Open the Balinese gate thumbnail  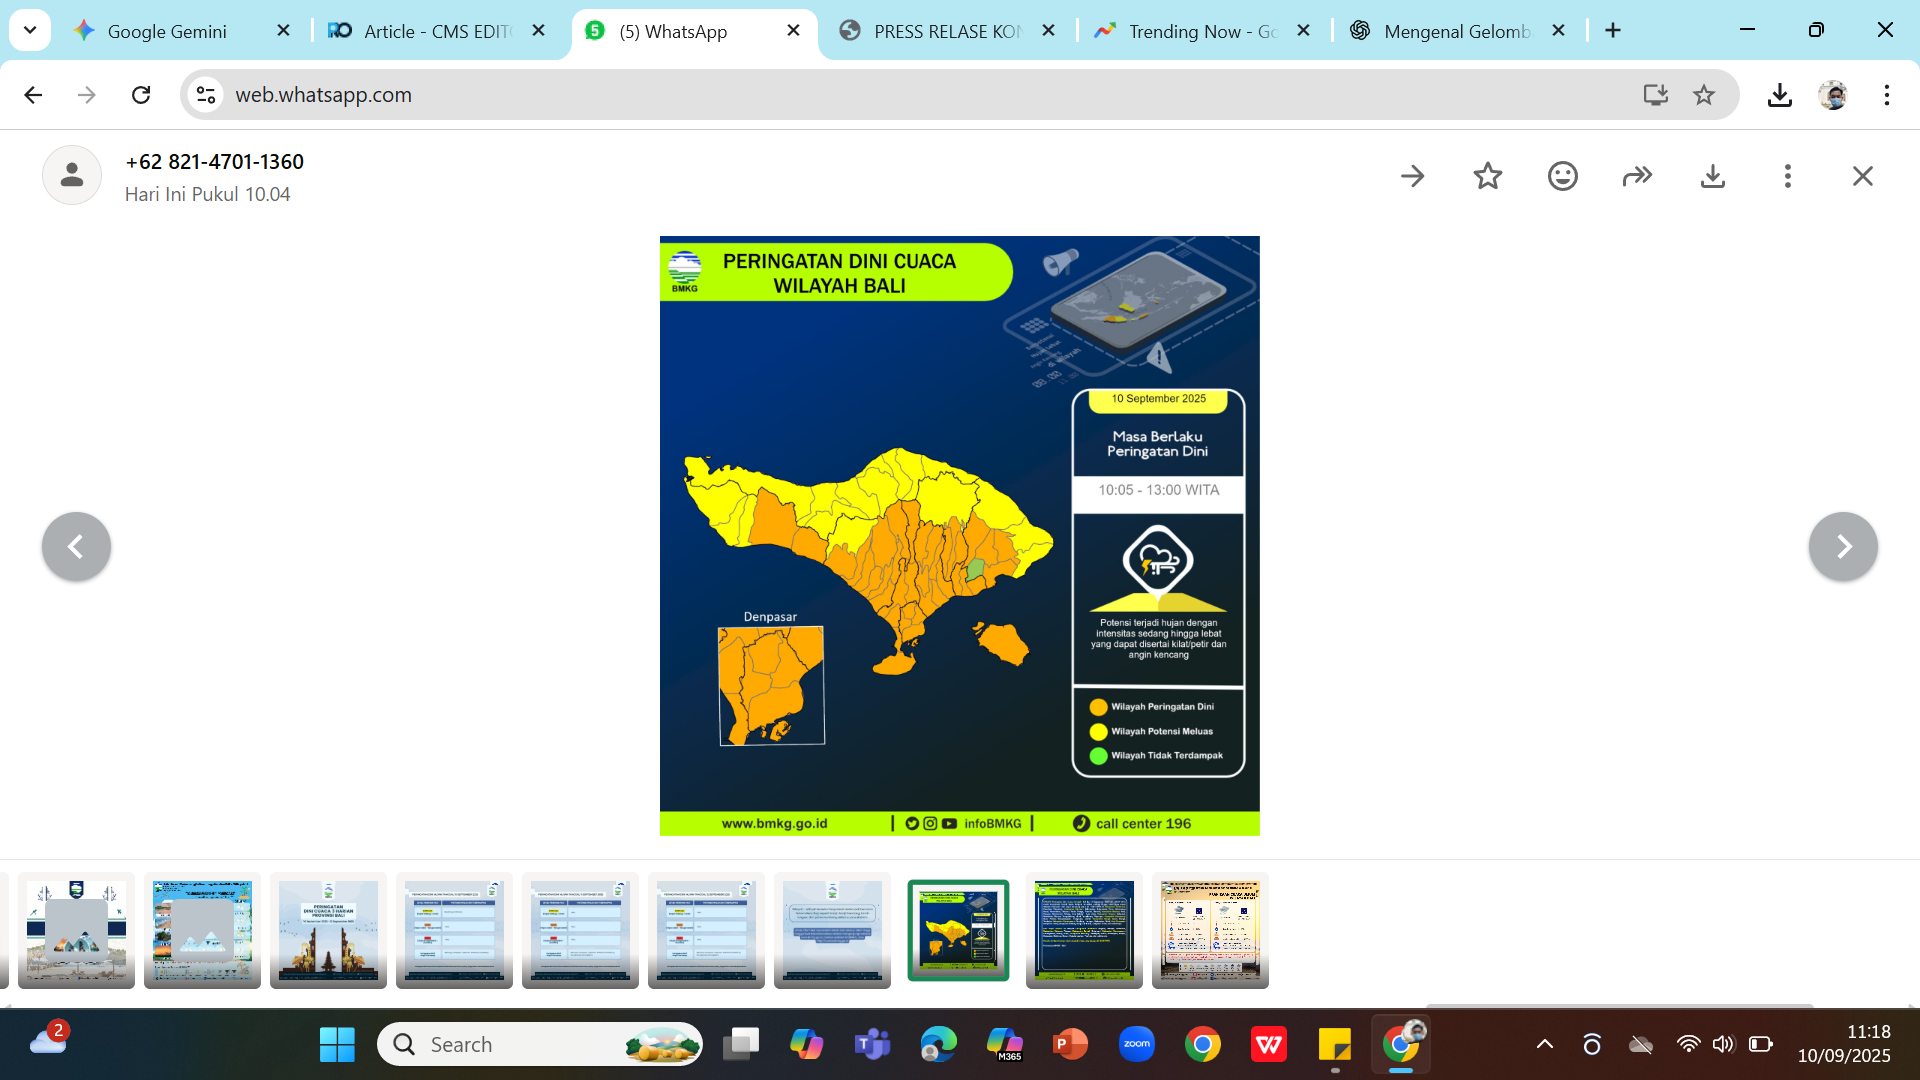(x=328, y=930)
